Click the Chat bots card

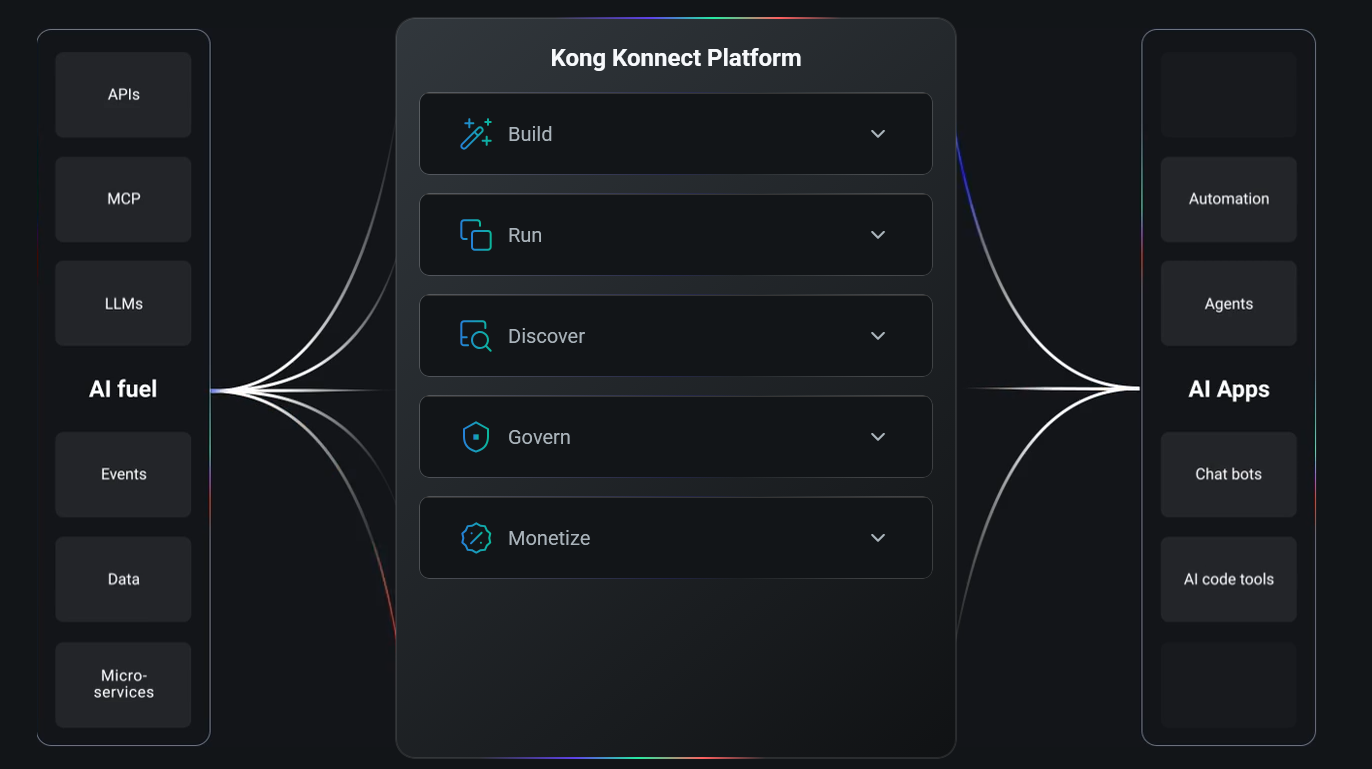point(1228,474)
